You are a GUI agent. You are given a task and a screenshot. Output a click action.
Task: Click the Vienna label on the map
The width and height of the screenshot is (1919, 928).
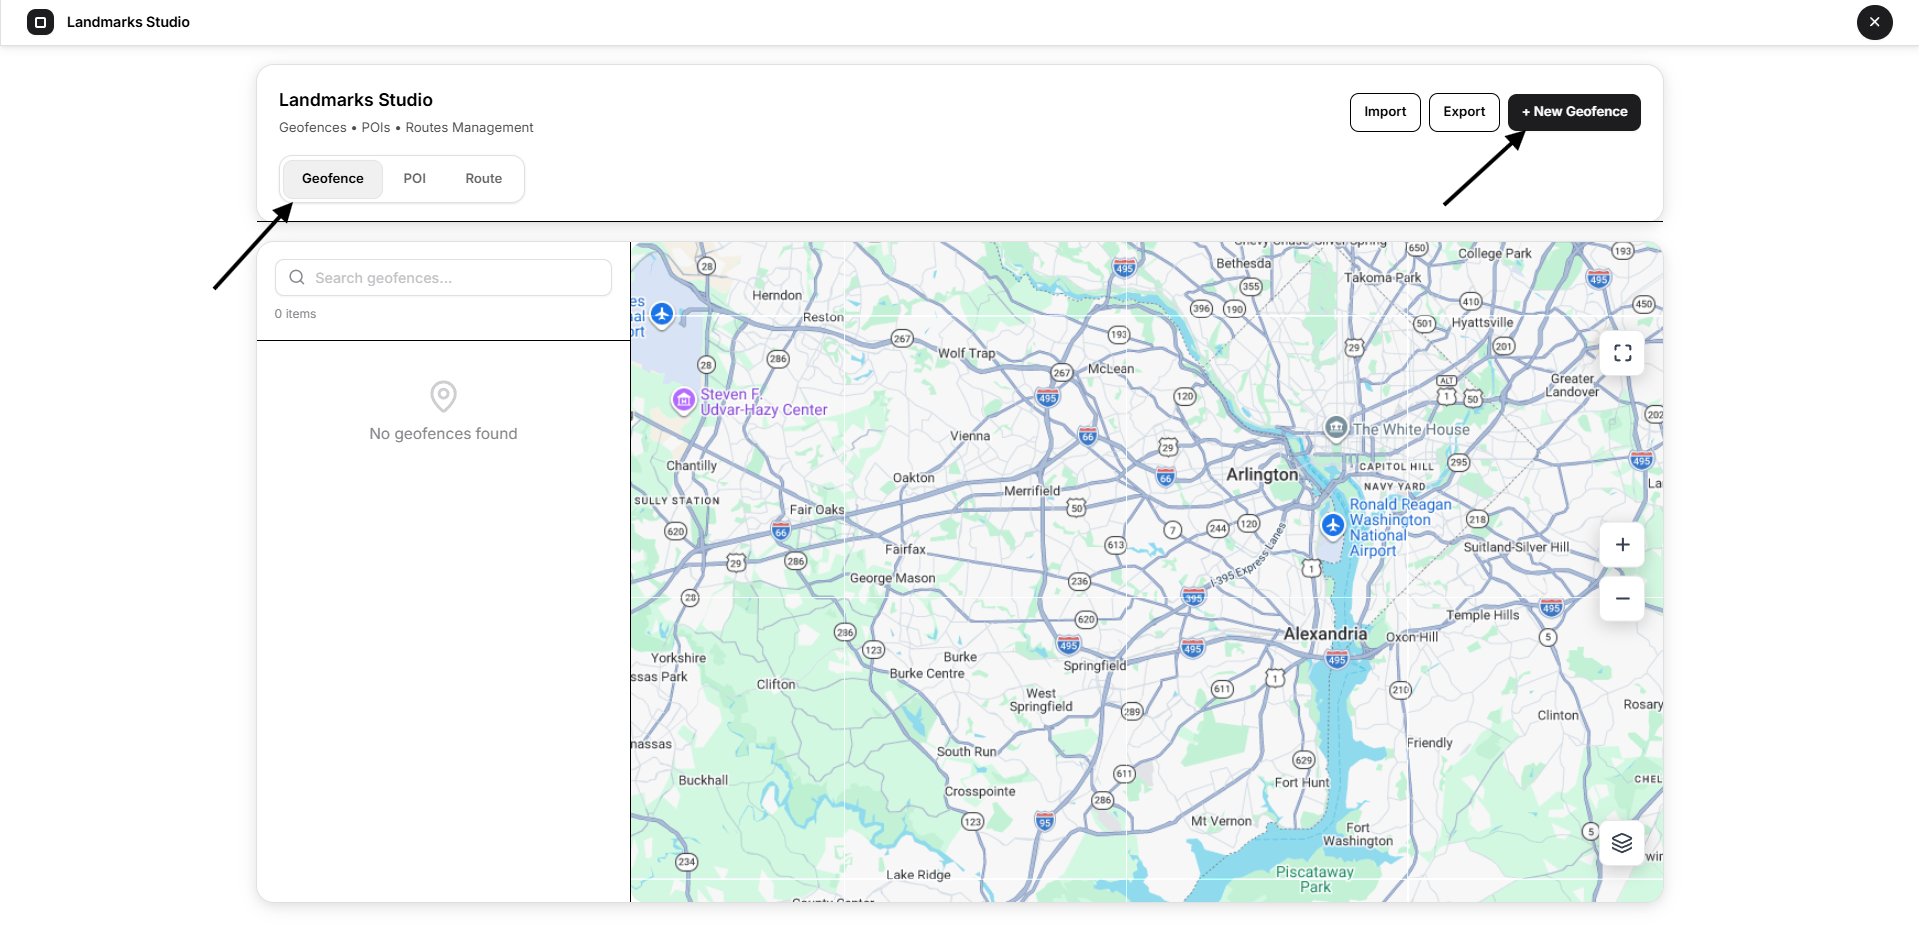coord(970,436)
